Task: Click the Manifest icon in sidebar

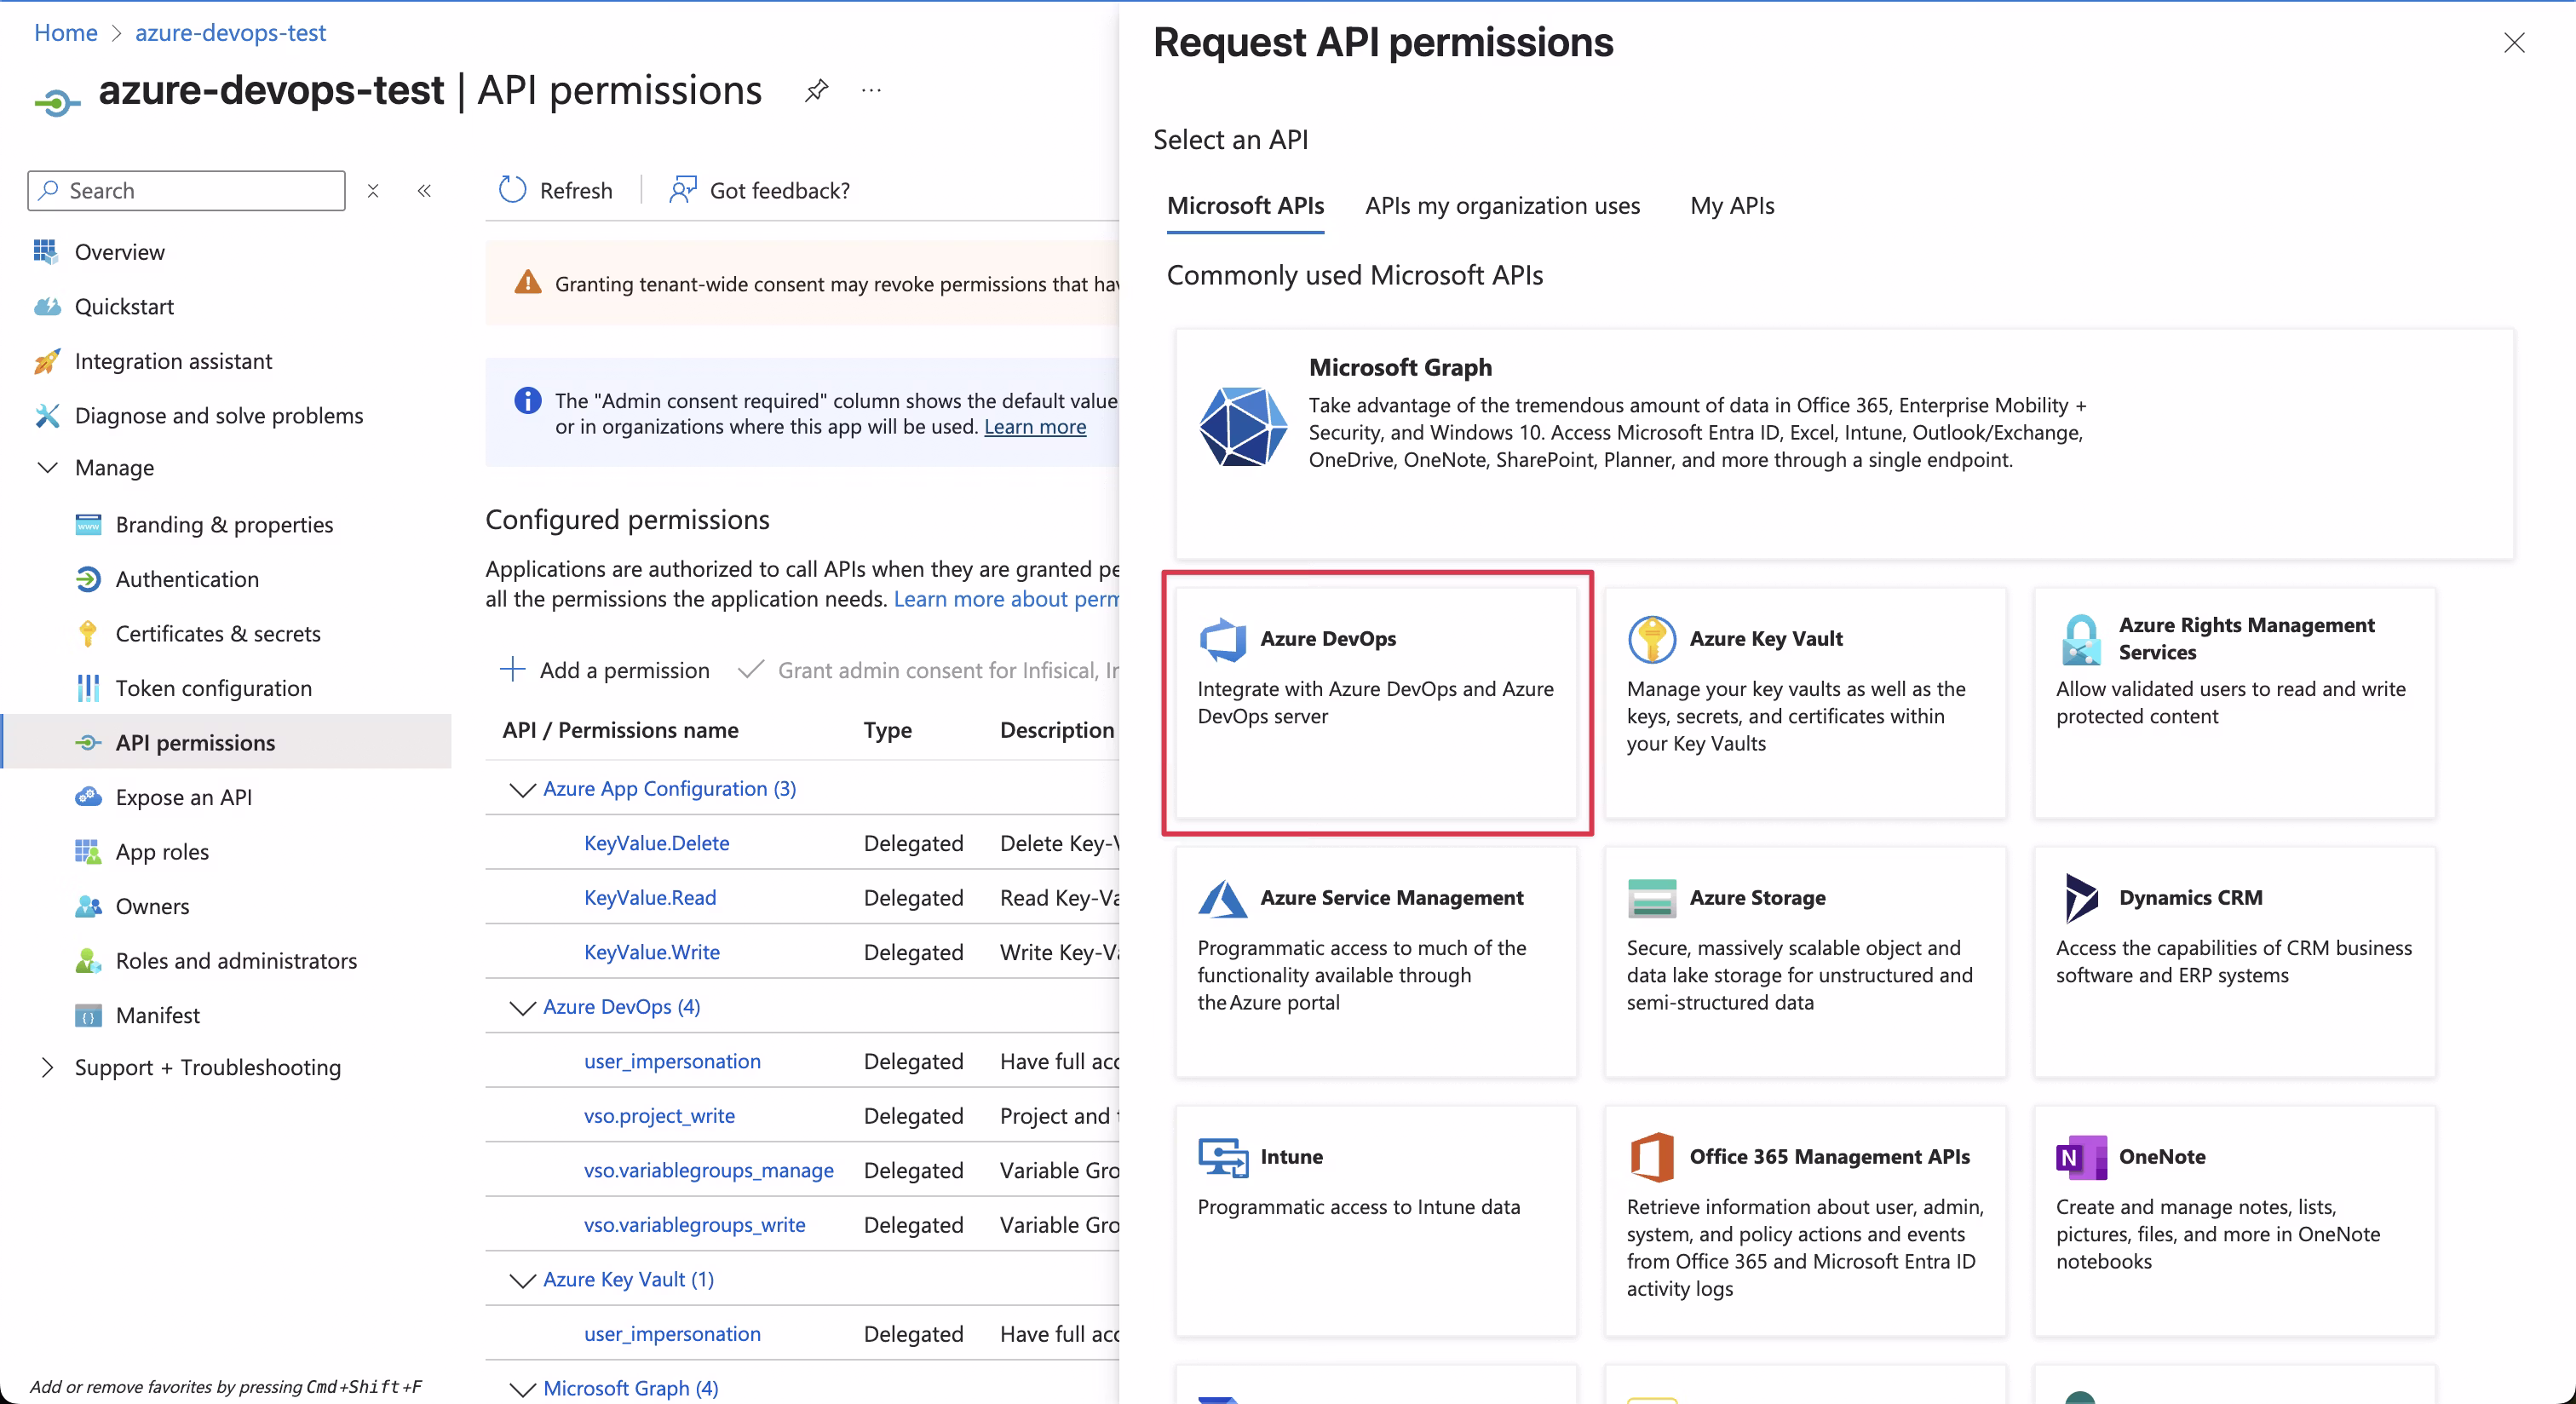Action: click(x=88, y=1015)
